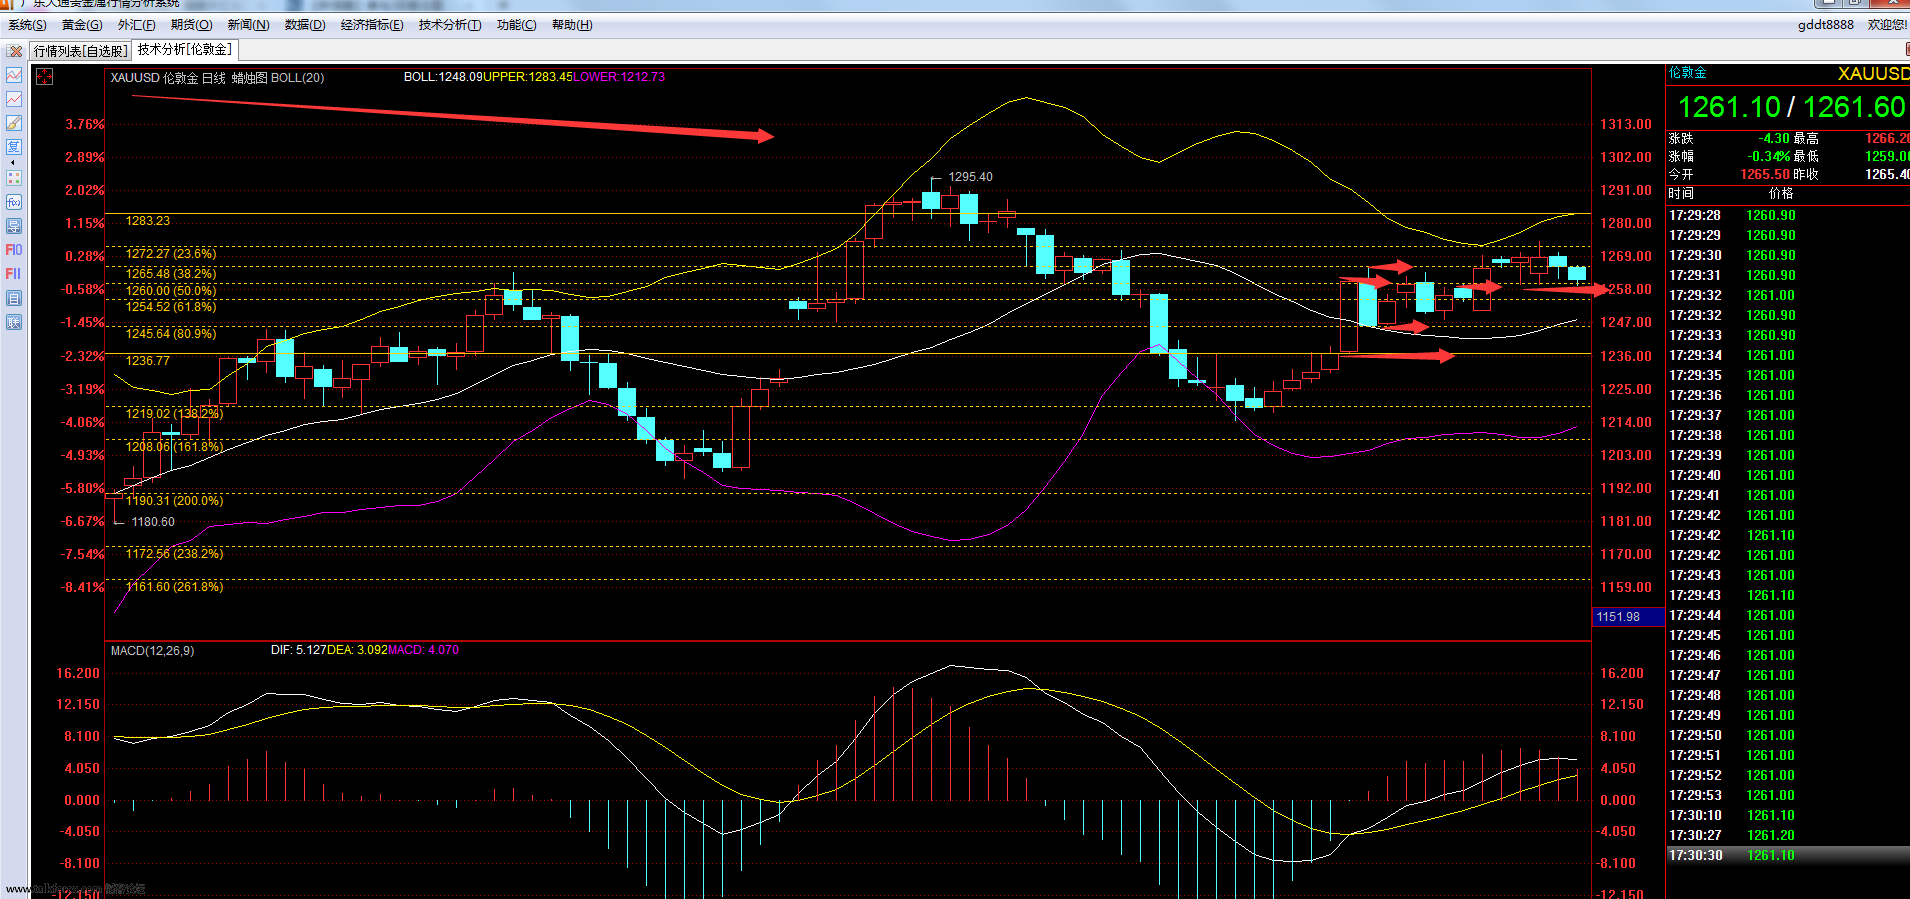The width and height of the screenshot is (1910, 899).
Task: Select the 技术分析[伦敦金] tab
Action: (185, 49)
